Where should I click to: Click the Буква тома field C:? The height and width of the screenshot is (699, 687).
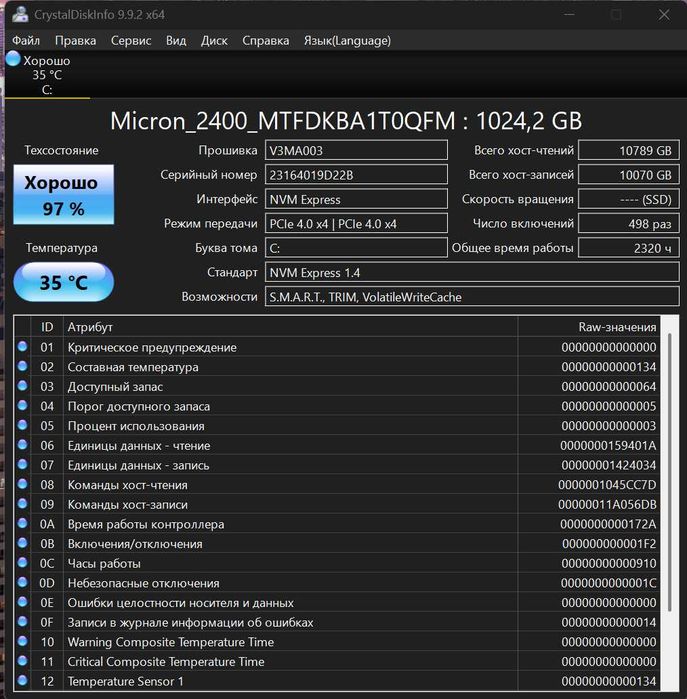[x=356, y=248]
